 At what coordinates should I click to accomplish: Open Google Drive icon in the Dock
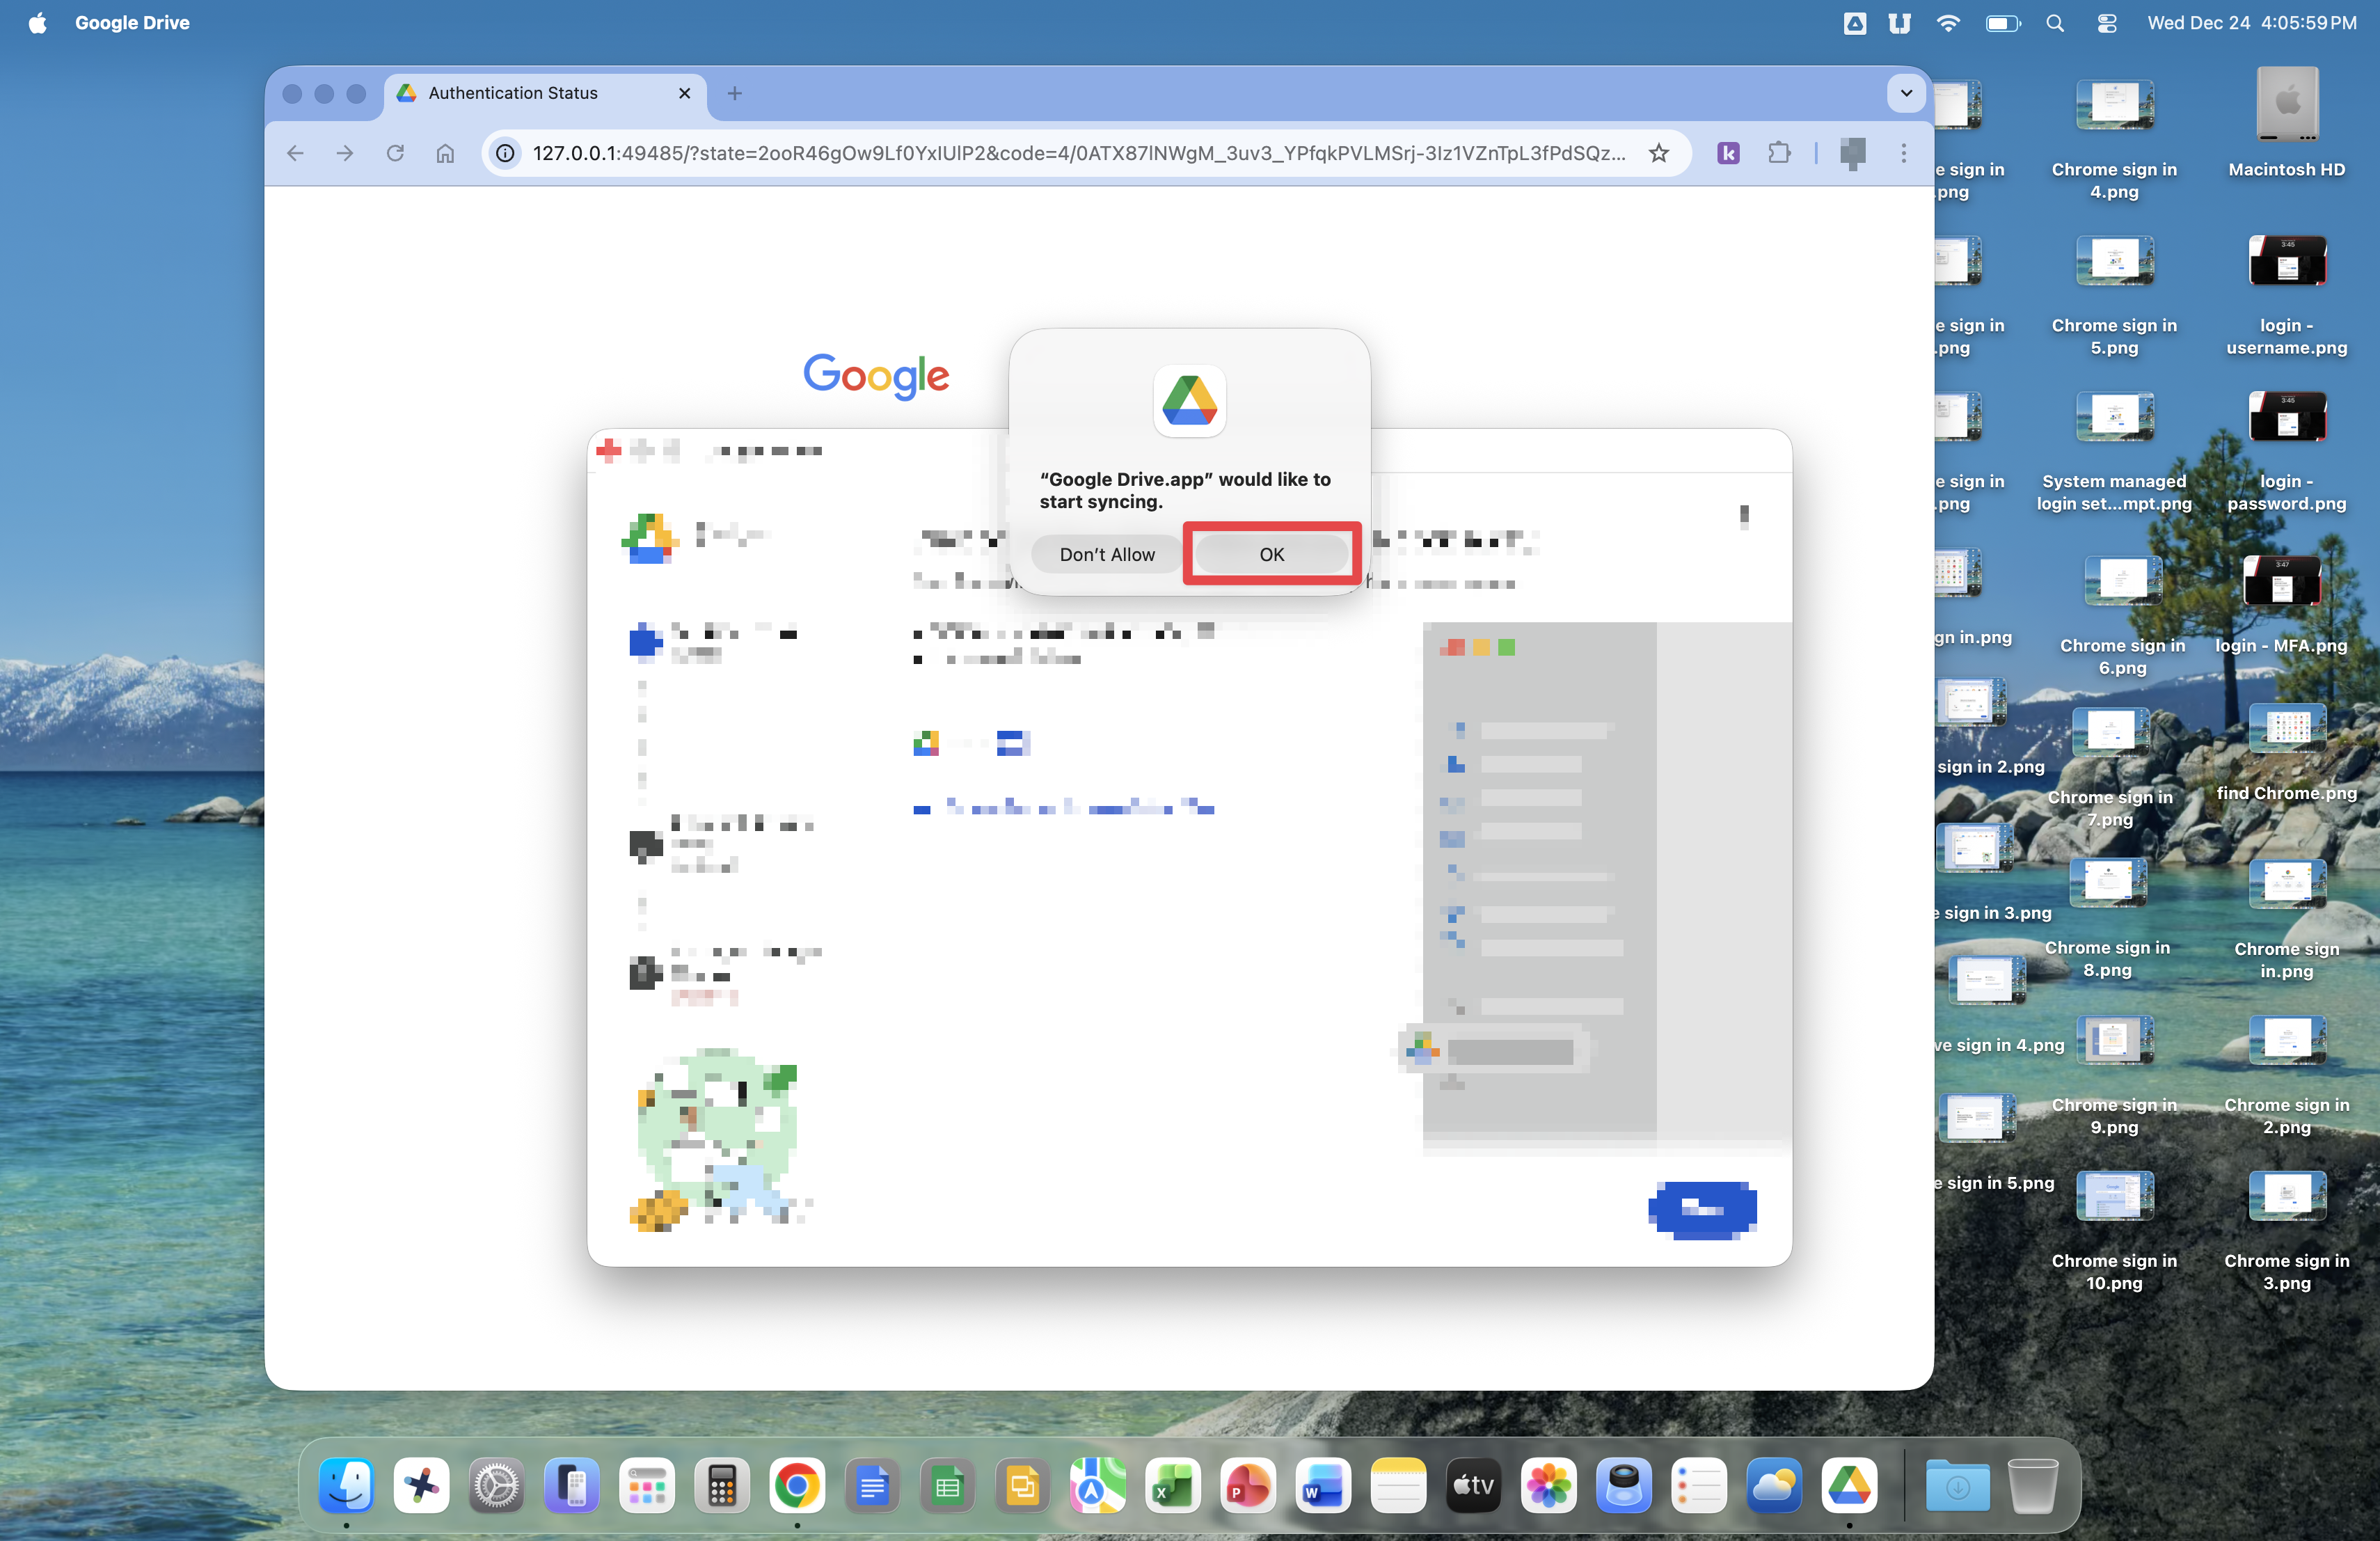pos(1849,1487)
